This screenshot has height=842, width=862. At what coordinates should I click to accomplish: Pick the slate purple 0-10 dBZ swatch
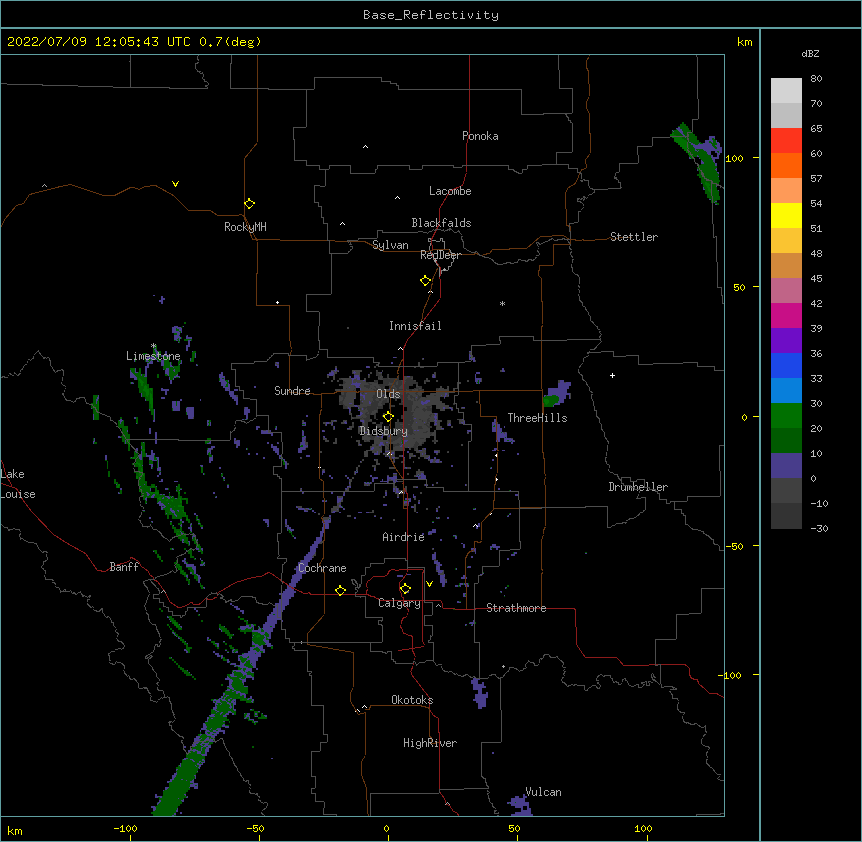[786, 466]
